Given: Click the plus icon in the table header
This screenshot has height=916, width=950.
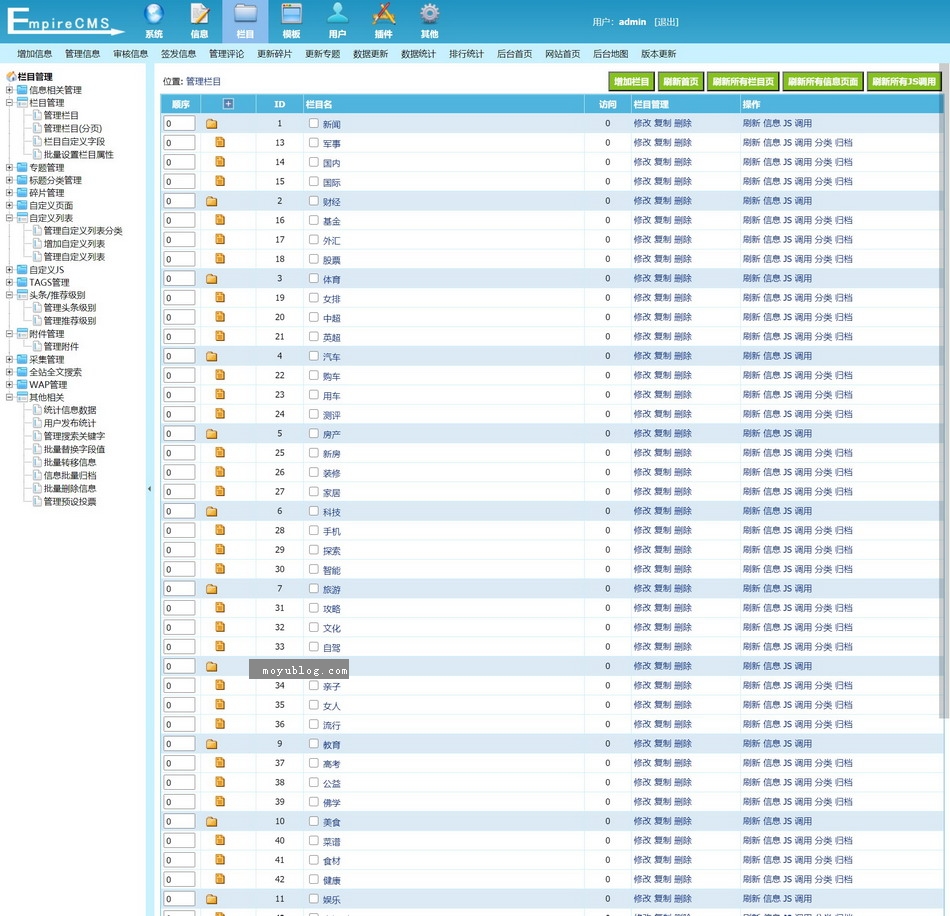Looking at the screenshot, I should (x=228, y=104).
